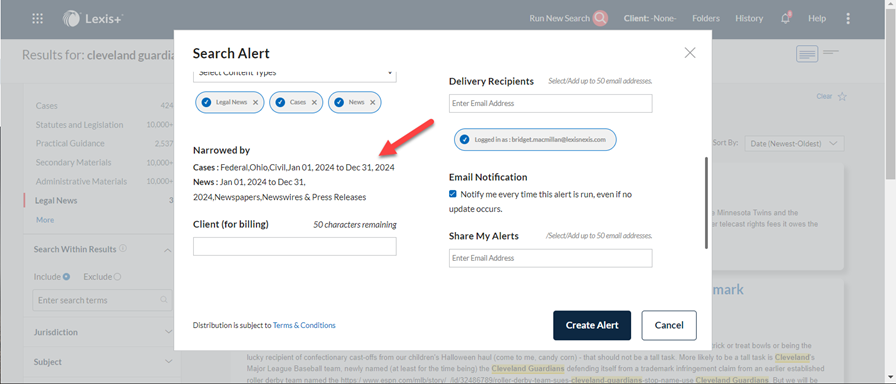Open the Client -None- selector
The width and height of the screenshot is (896, 384).
(x=650, y=18)
